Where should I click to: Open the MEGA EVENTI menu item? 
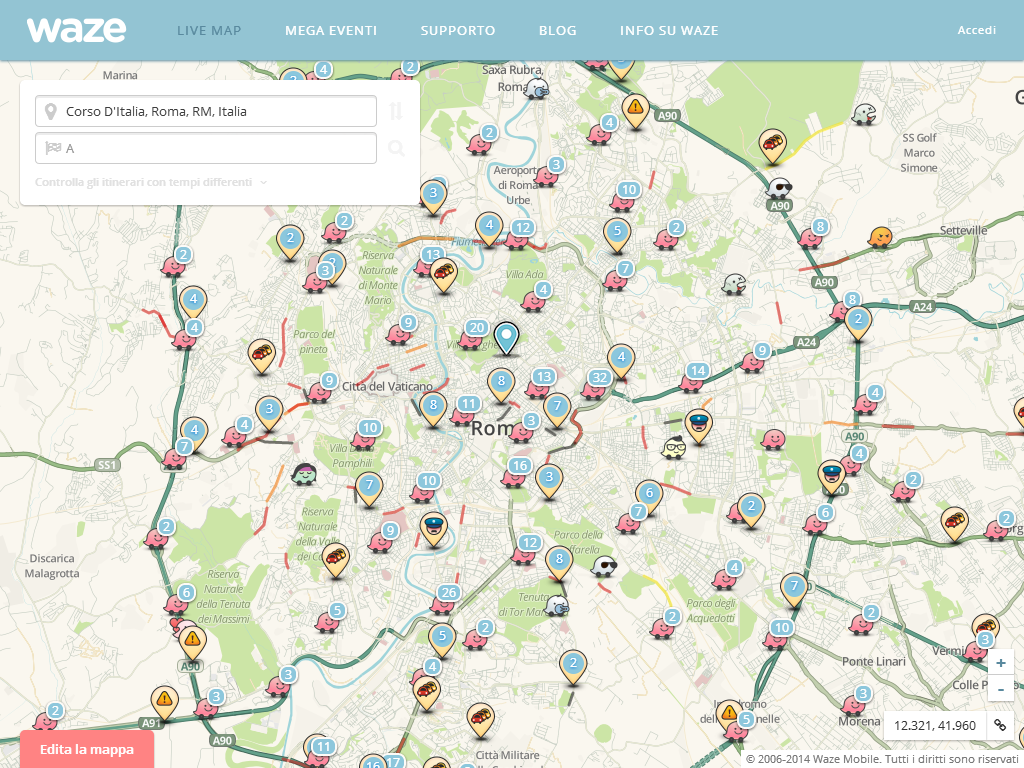click(331, 31)
